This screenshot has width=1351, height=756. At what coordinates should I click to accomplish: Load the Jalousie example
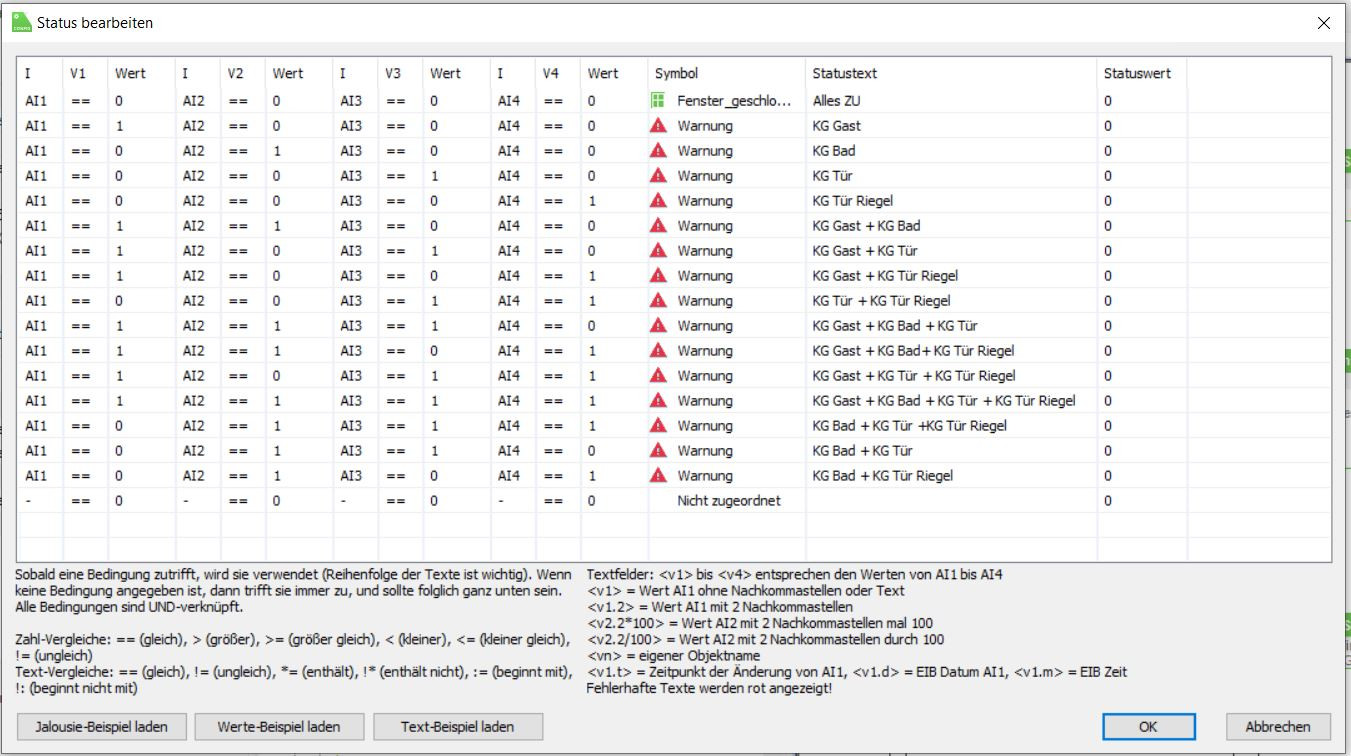point(101,727)
